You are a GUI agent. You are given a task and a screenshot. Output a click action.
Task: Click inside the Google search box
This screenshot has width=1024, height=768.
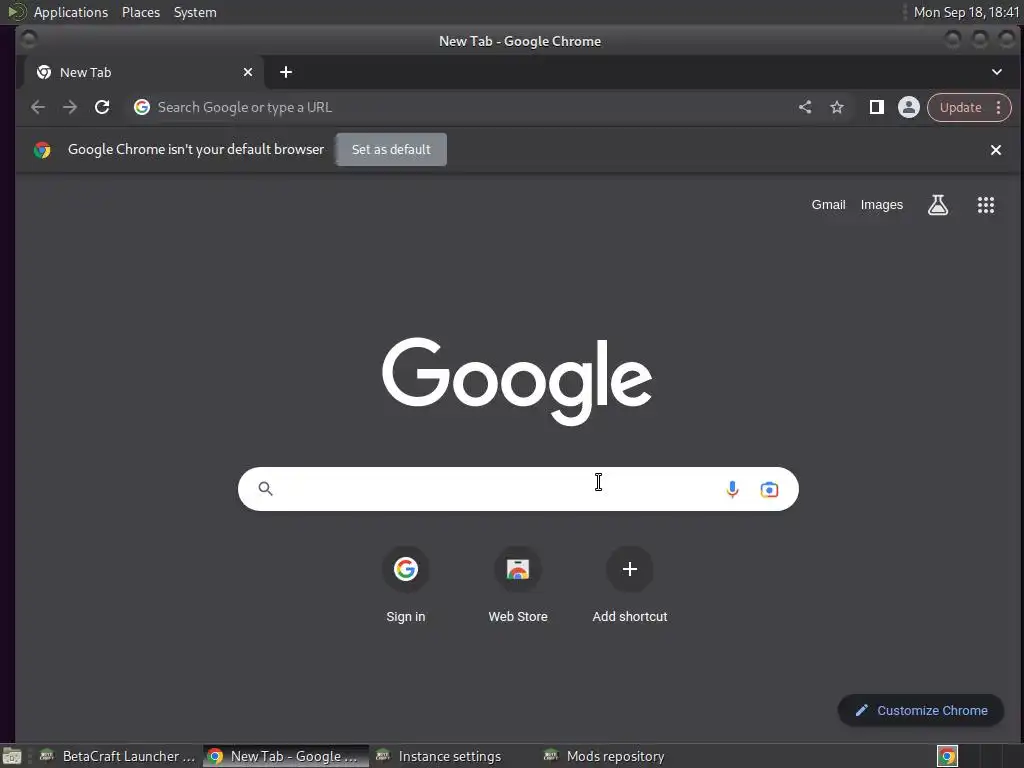[x=518, y=488]
